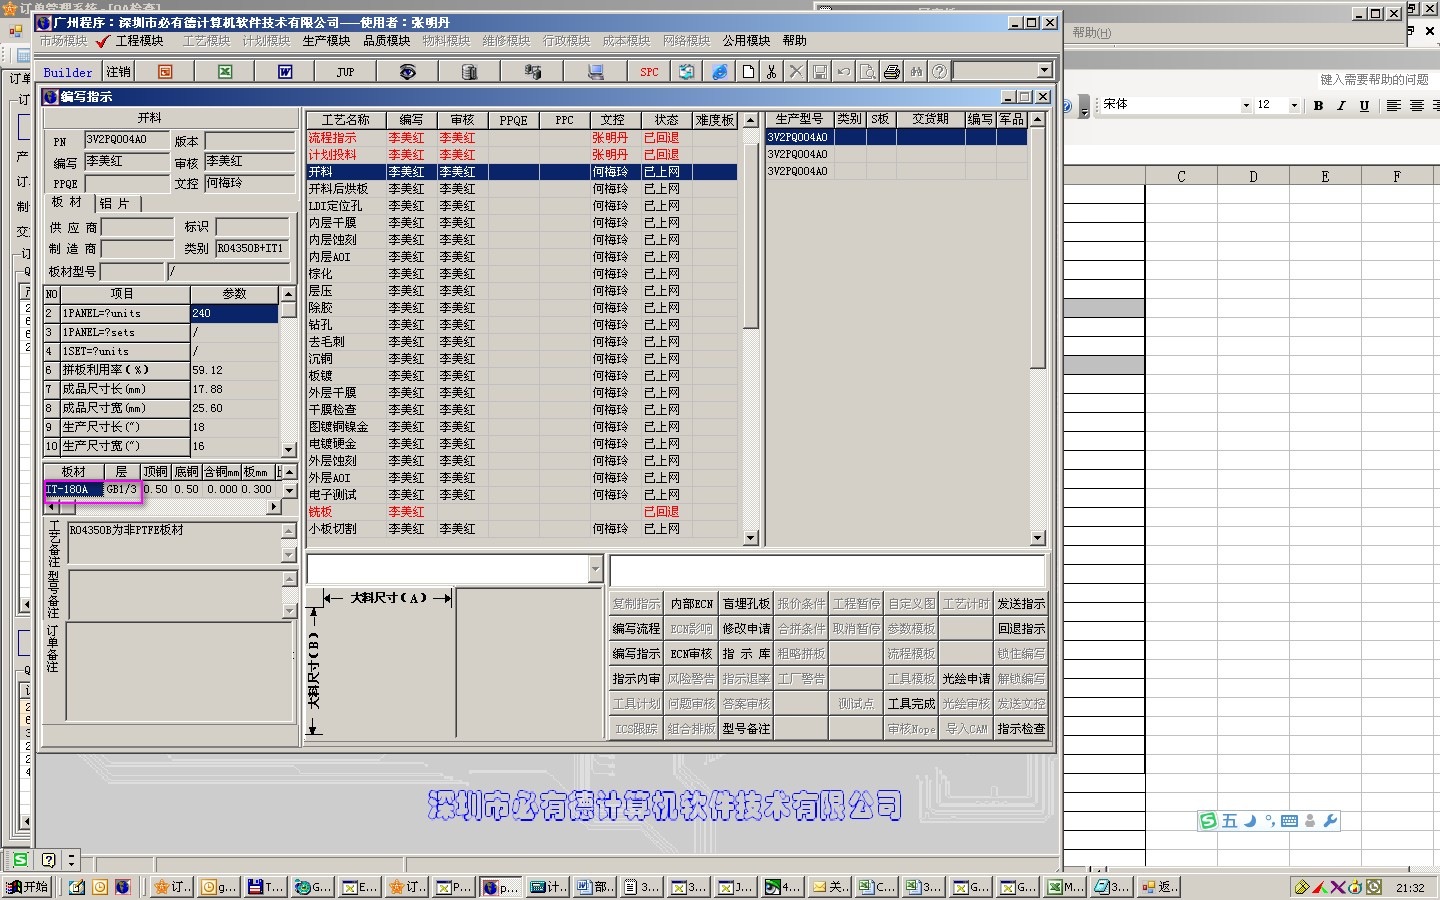Click the binoculars find icon
The height and width of the screenshot is (900, 1440).
(x=916, y=72)
